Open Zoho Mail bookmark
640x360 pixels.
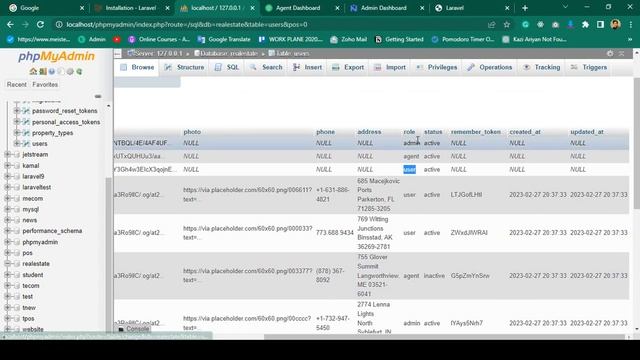[x=349, y=40]
